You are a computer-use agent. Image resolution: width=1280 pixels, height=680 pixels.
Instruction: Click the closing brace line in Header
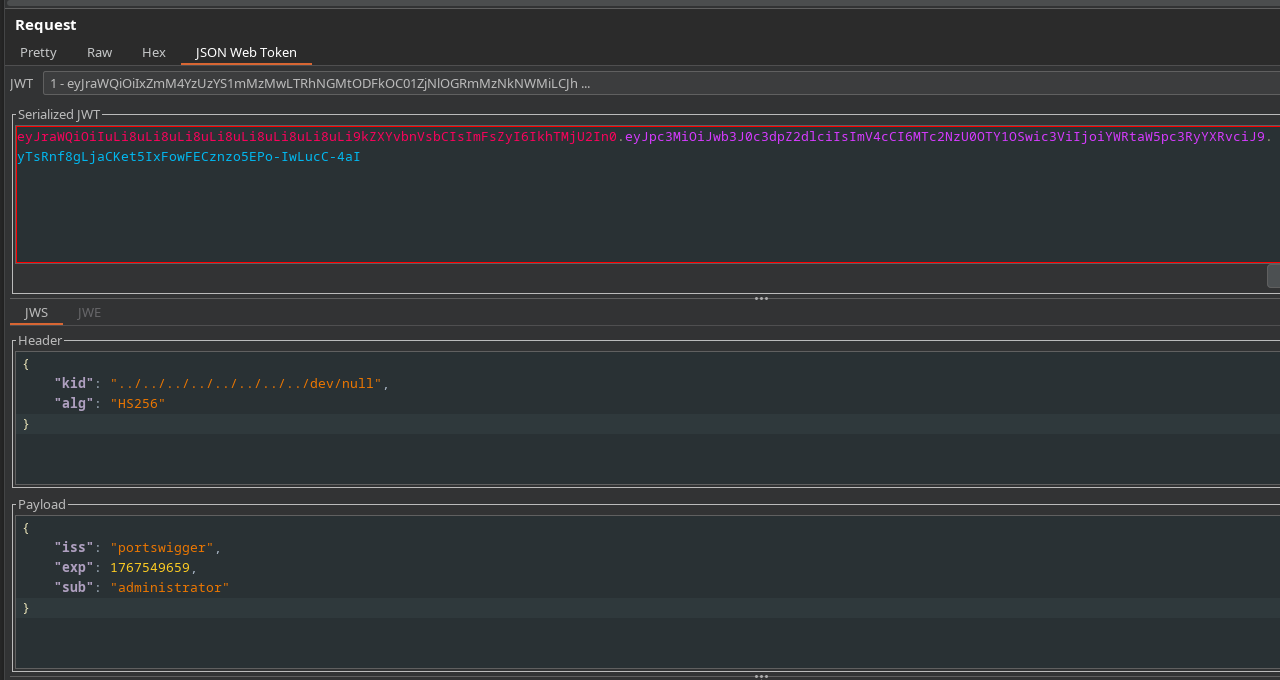click(x=26, y=424)
